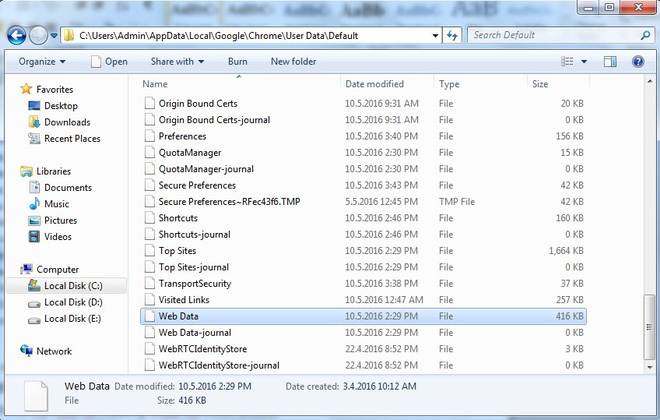
Task: Click the Back navigation arrow button
Action: click(17, 35)
